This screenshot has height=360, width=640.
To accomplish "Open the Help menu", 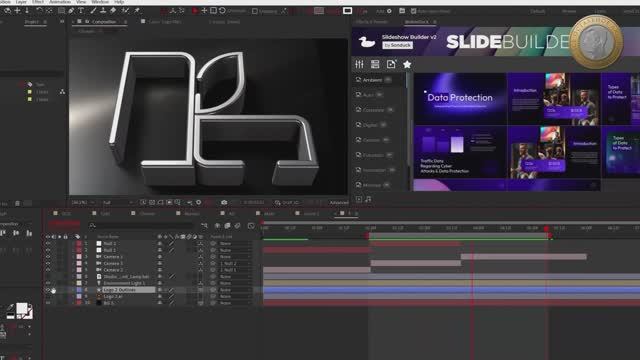I will tap(119, 2).
